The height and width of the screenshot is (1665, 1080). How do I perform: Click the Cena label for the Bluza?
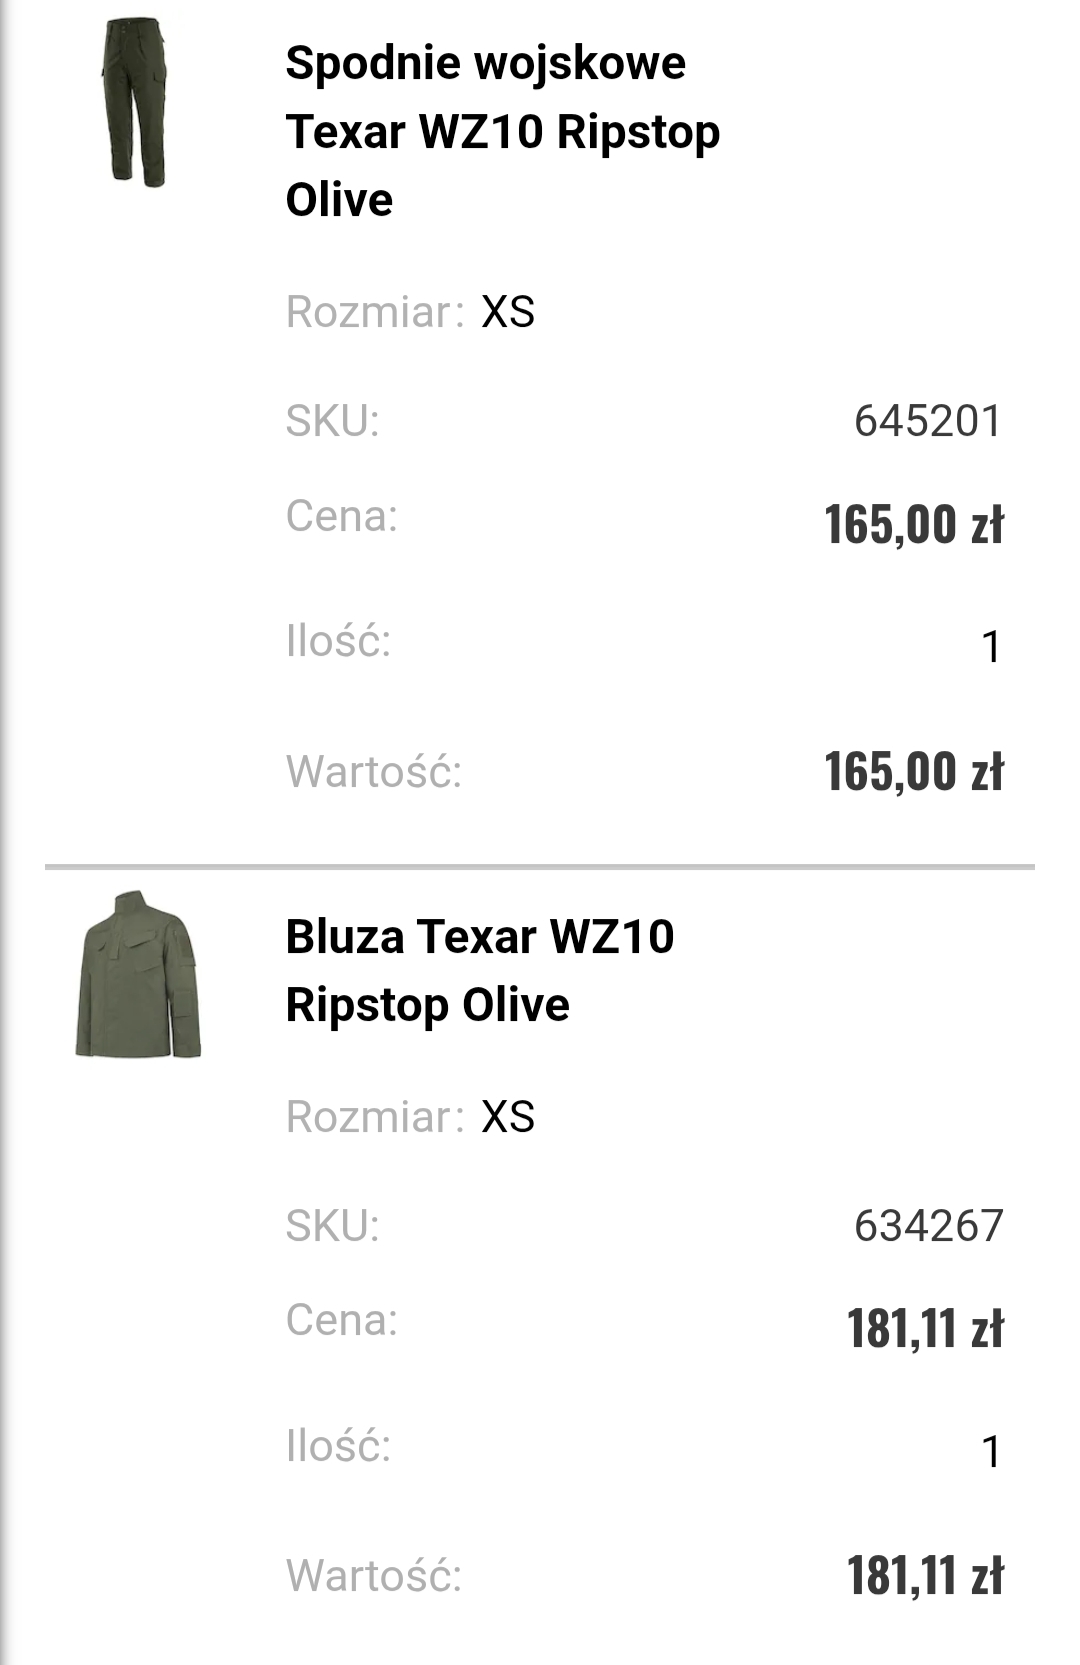(341, 1320)
